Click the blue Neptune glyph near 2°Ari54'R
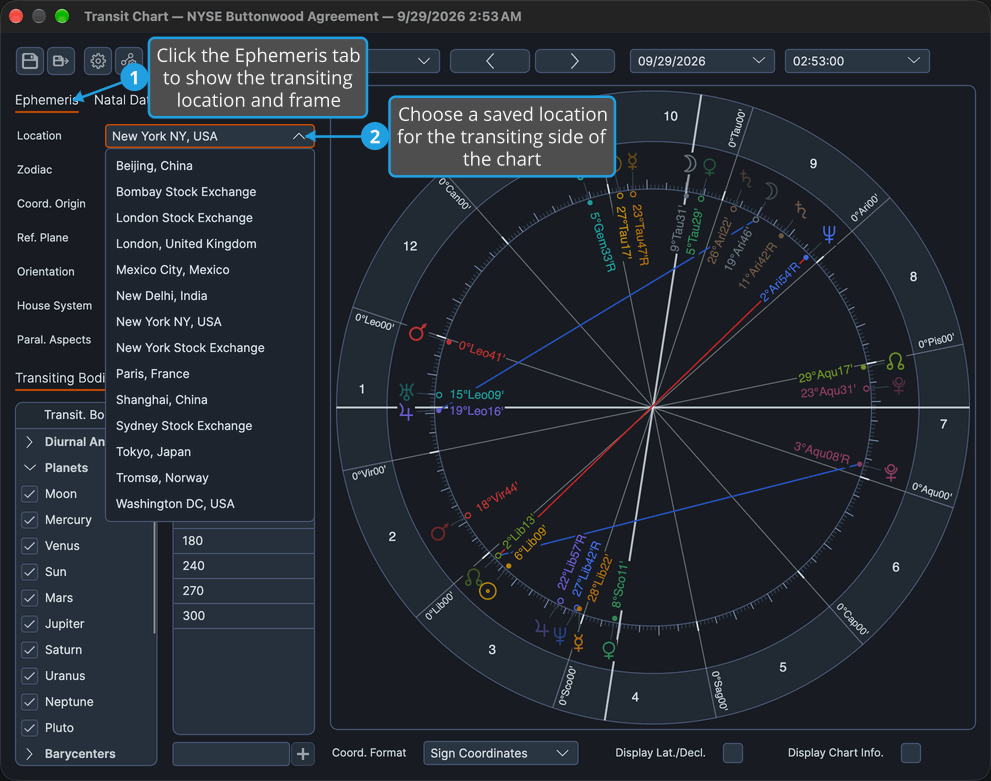 click(x=829, y=234)
